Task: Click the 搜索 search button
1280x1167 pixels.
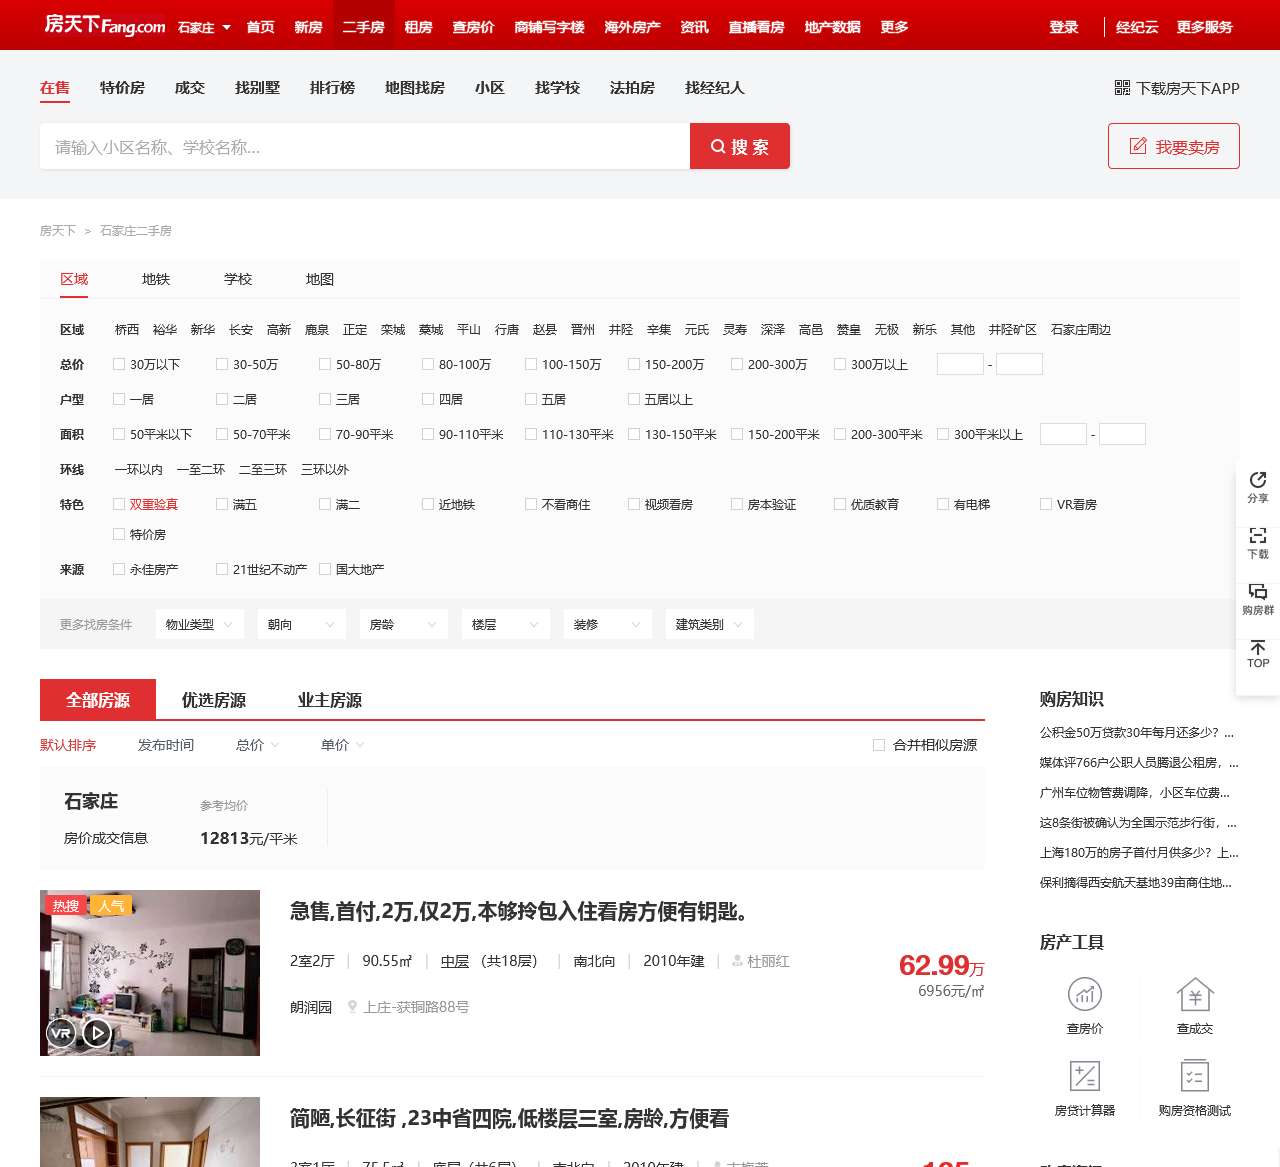Action: [x=740, y=146]
